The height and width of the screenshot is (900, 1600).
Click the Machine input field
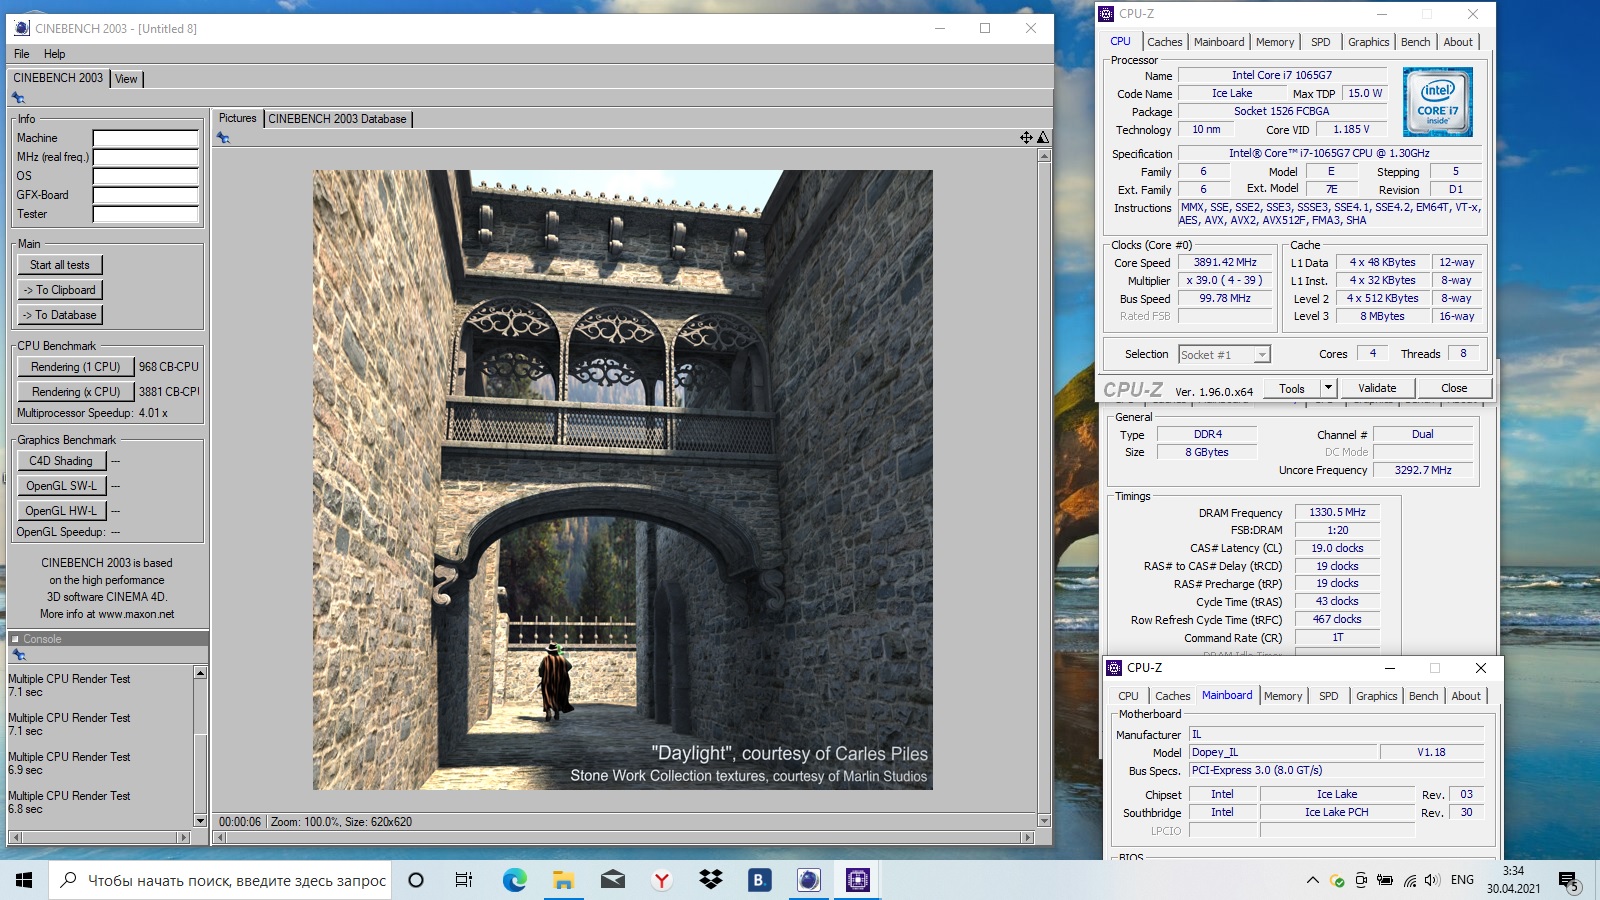146,138
